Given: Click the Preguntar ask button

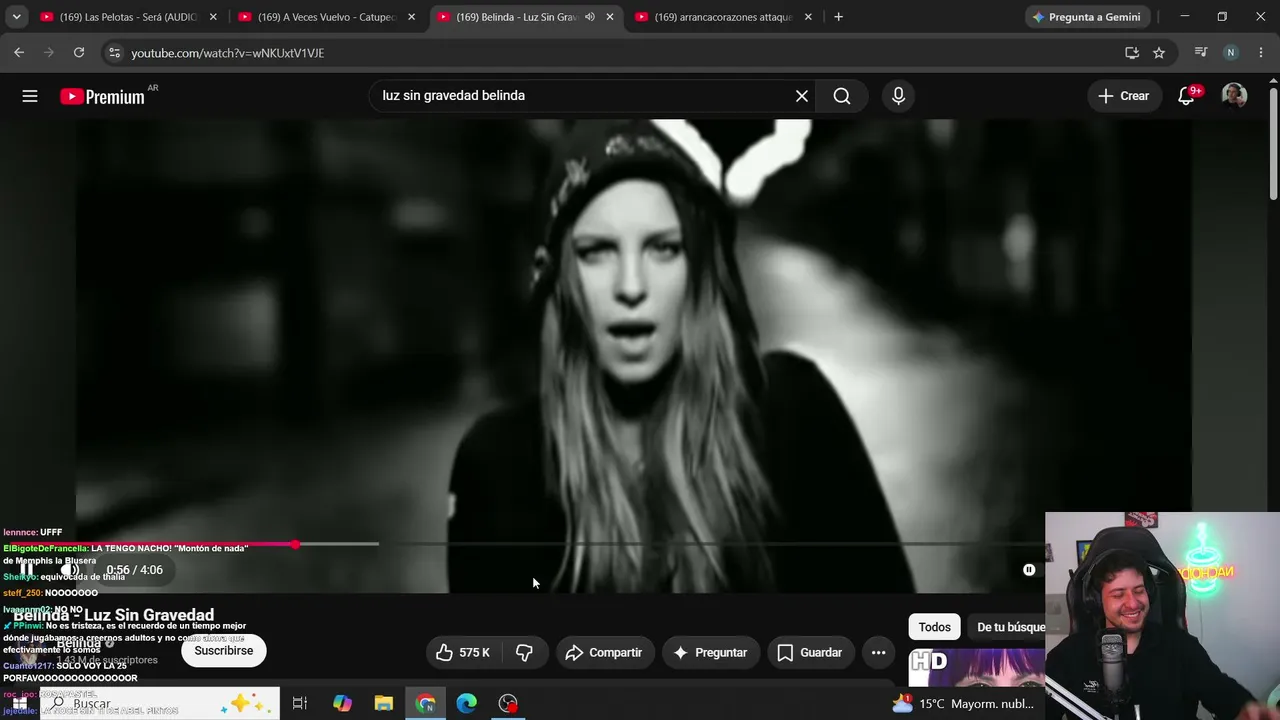Looking at the screenshot, I should 711,653.
